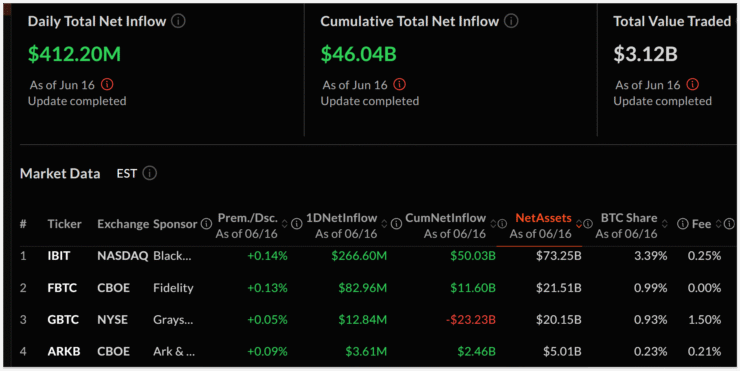Screen dimensions: 740x371
Task: Select the GBTC ticker entry
Action: tap(63, 320)
